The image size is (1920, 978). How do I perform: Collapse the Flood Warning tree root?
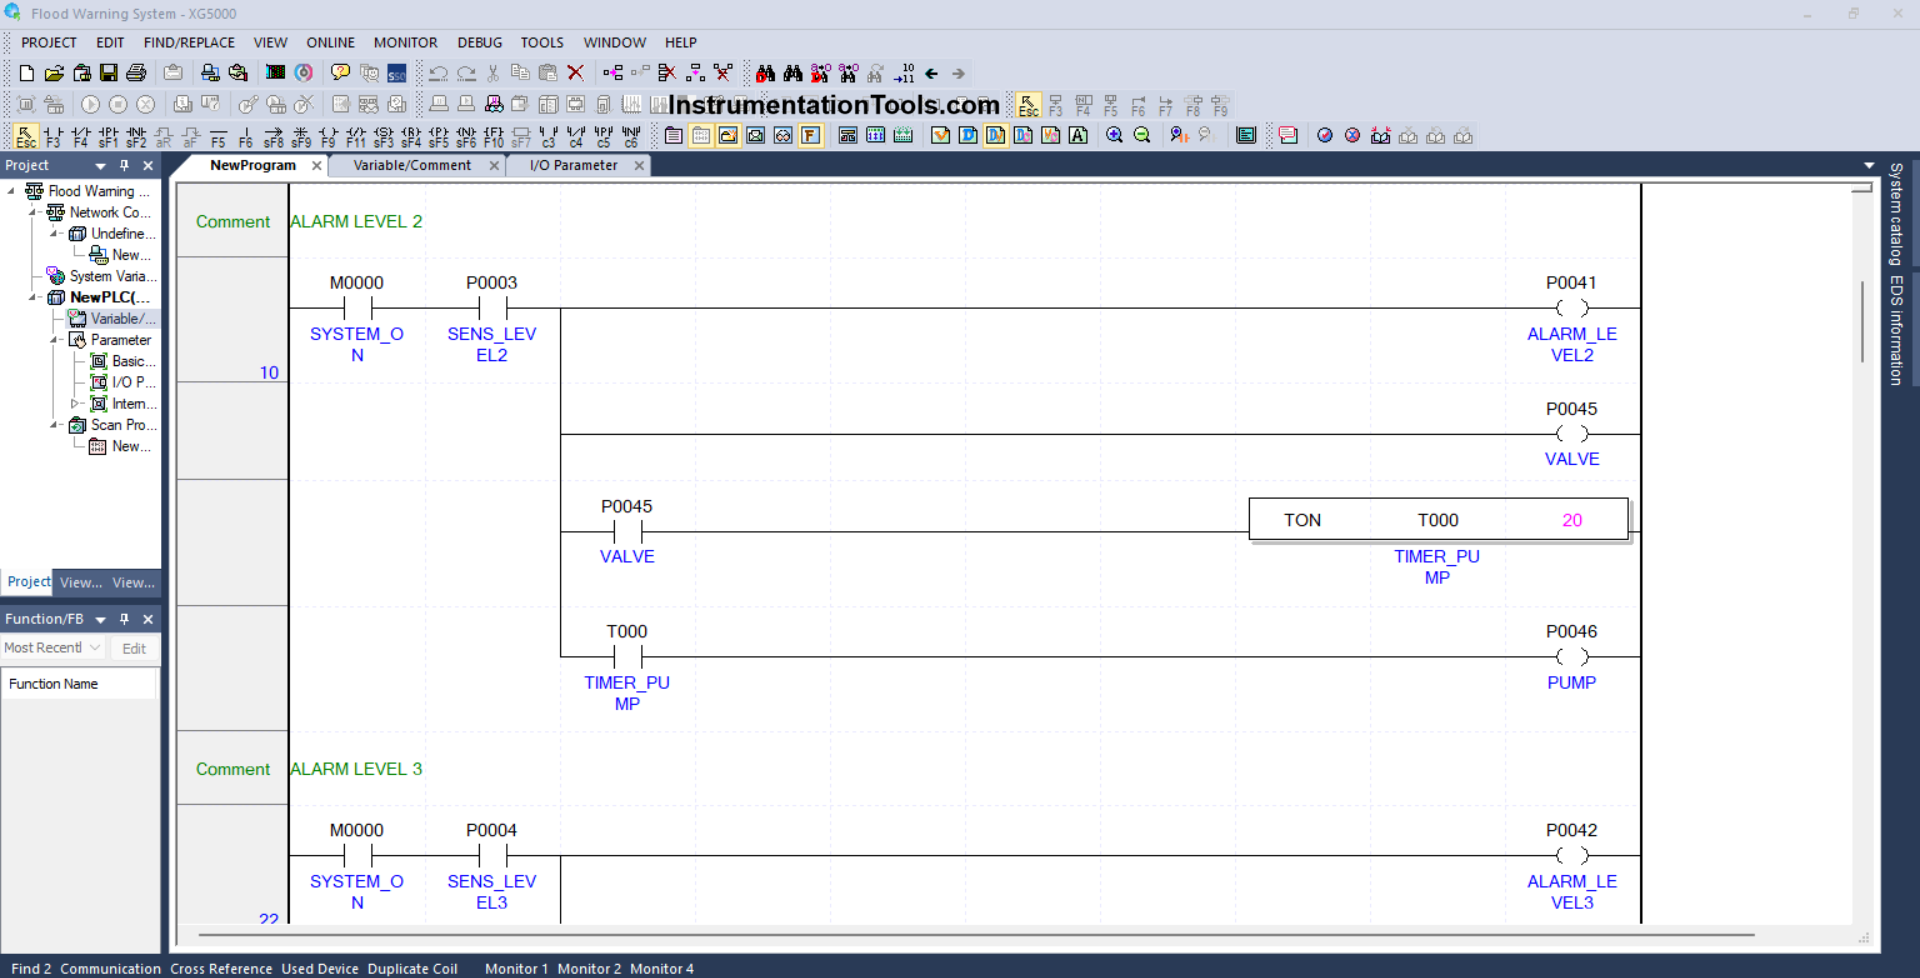tap(11, 190)
